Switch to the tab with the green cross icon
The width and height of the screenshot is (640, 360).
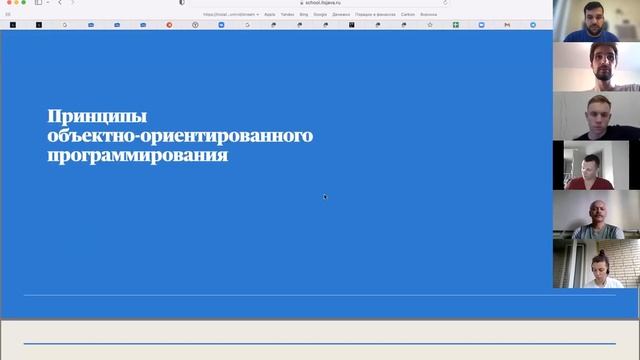(x=456, y=25)
